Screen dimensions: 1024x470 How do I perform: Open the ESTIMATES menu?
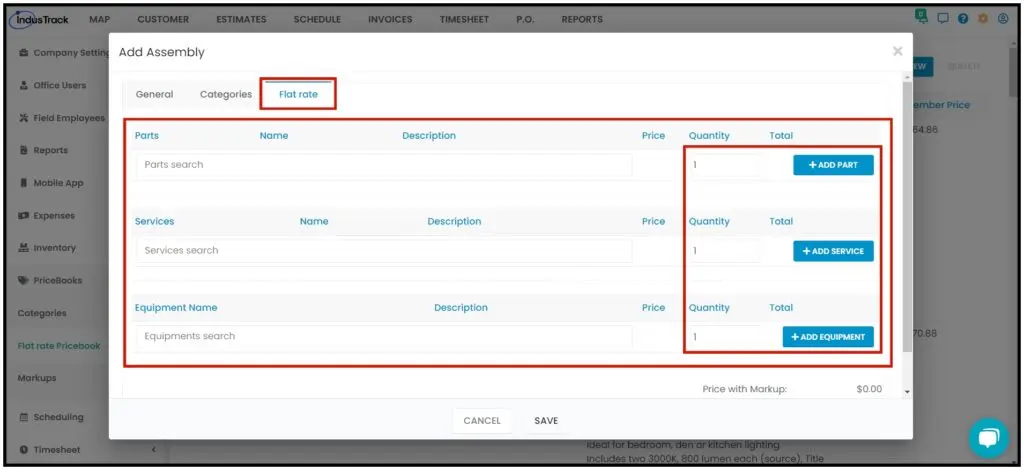coord(241,20)
